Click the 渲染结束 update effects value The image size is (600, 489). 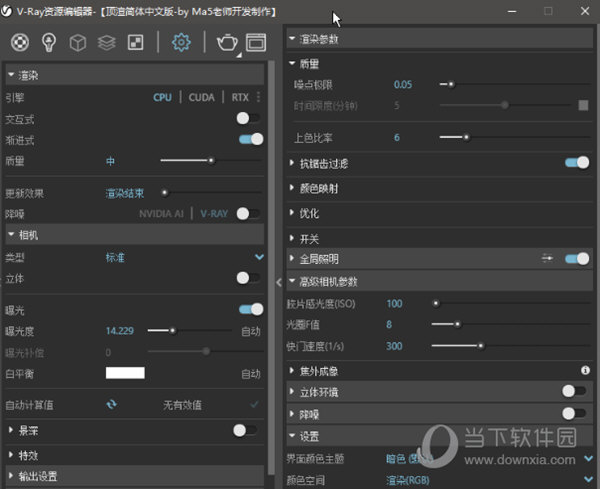tap(125, 193)
